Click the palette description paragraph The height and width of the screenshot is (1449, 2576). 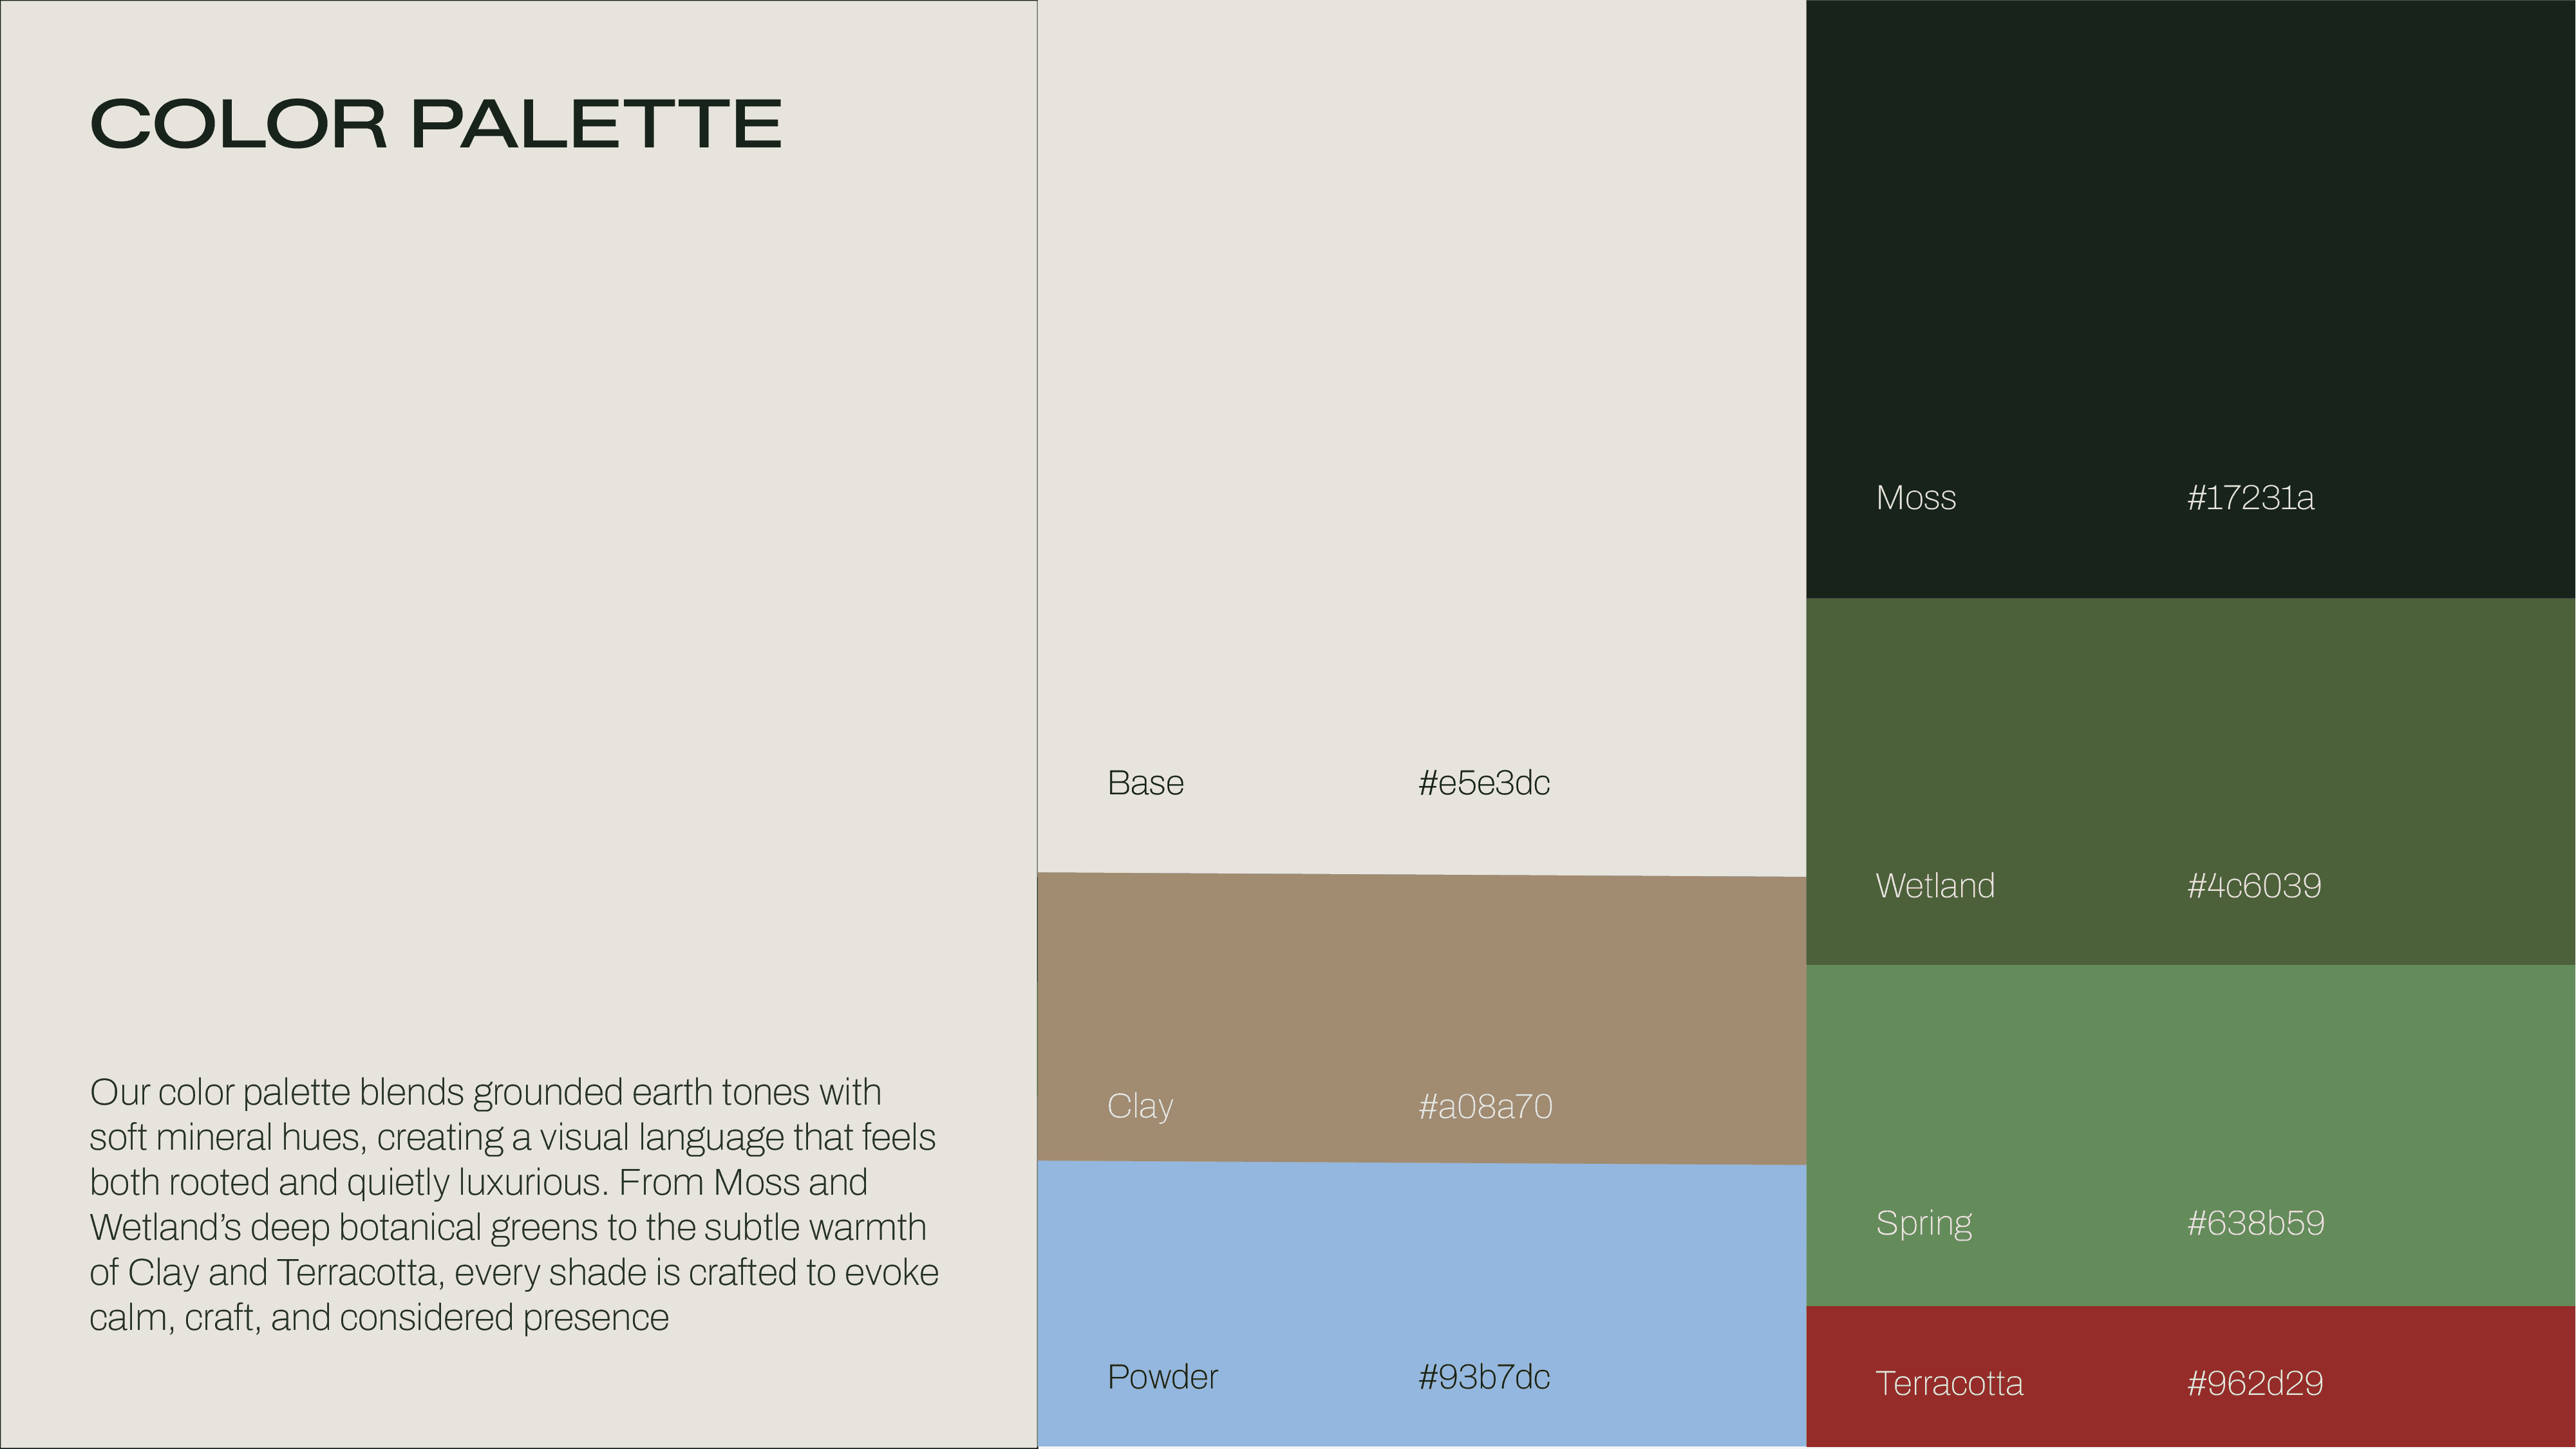tap(514, 1204)
